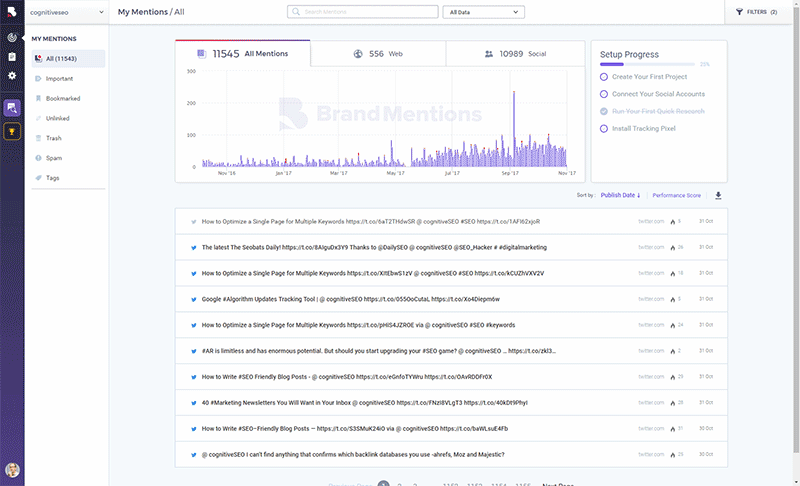Check off Create Your First Project
800x486 pixels.
click(x=604, y=77)
